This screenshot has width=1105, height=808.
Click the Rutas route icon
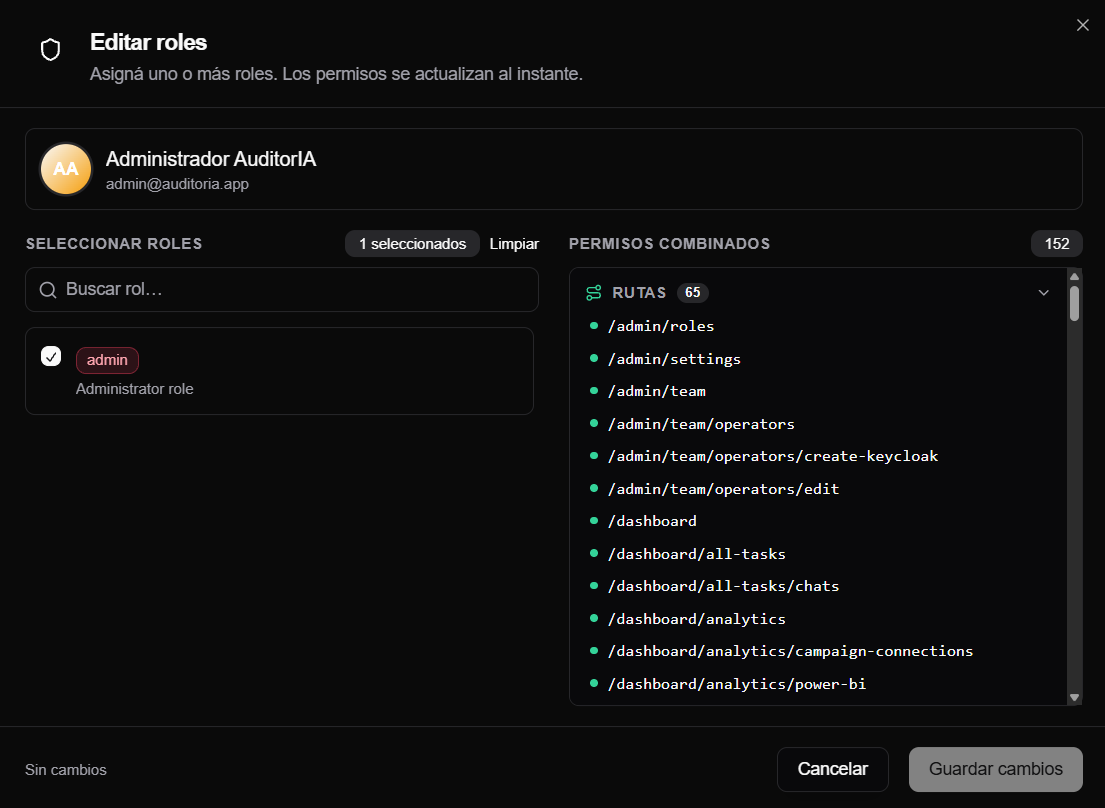coord(593,292)
